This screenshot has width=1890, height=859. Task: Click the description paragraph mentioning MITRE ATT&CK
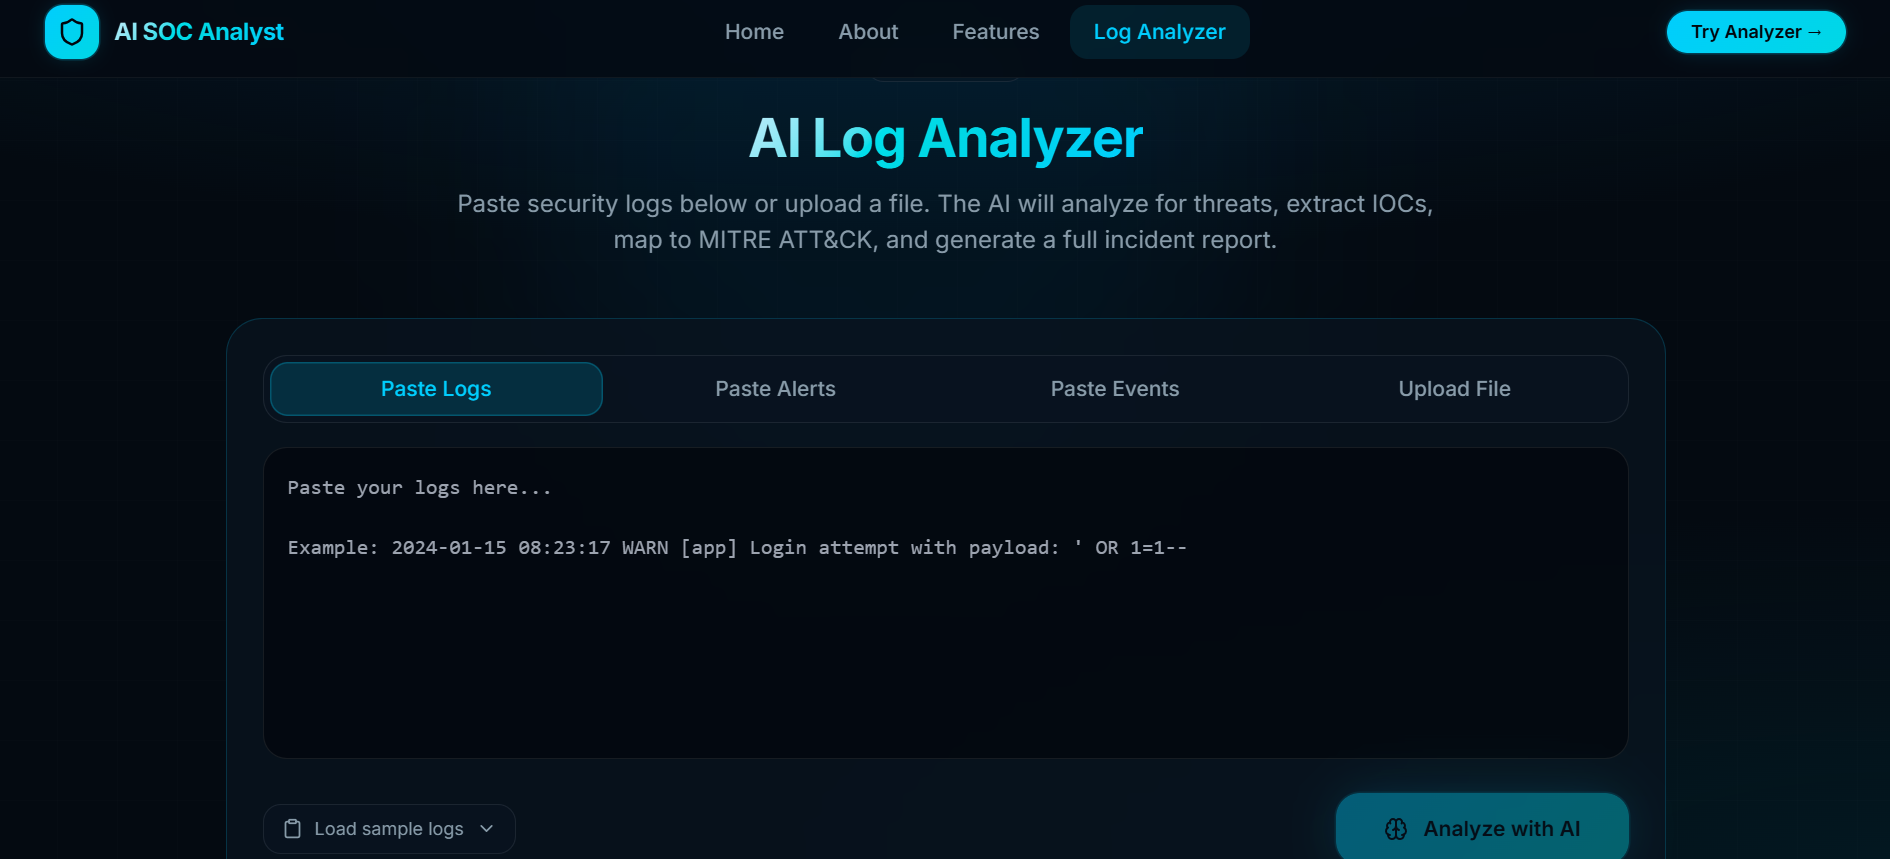coord(945,222)
